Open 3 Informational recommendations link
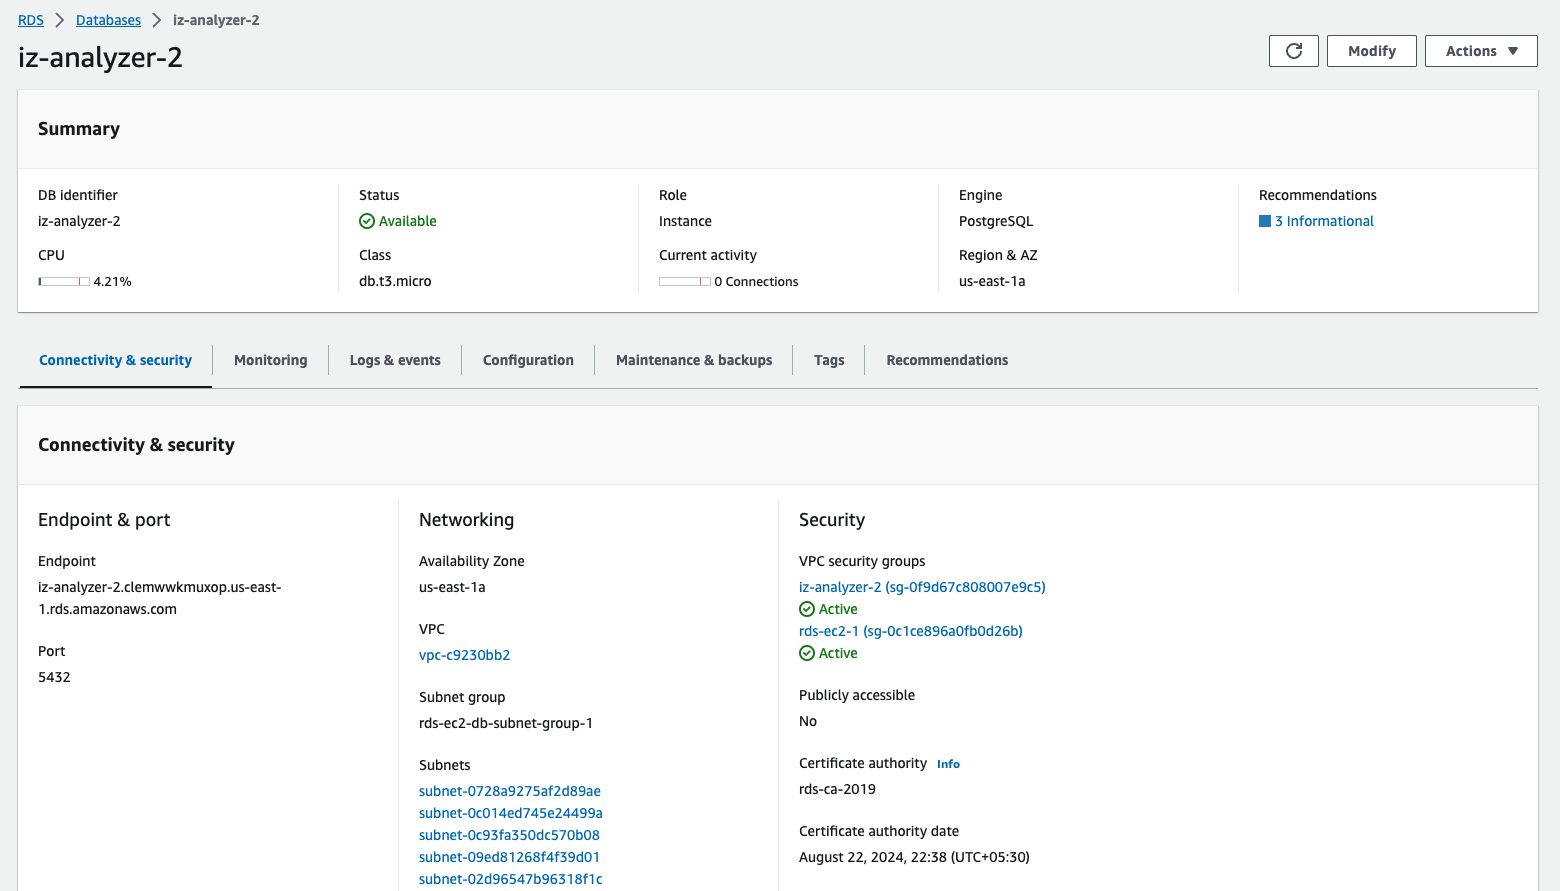The height and width of the screenshot is (891, 1560). pyautogui.click(x=1324, y=221)
